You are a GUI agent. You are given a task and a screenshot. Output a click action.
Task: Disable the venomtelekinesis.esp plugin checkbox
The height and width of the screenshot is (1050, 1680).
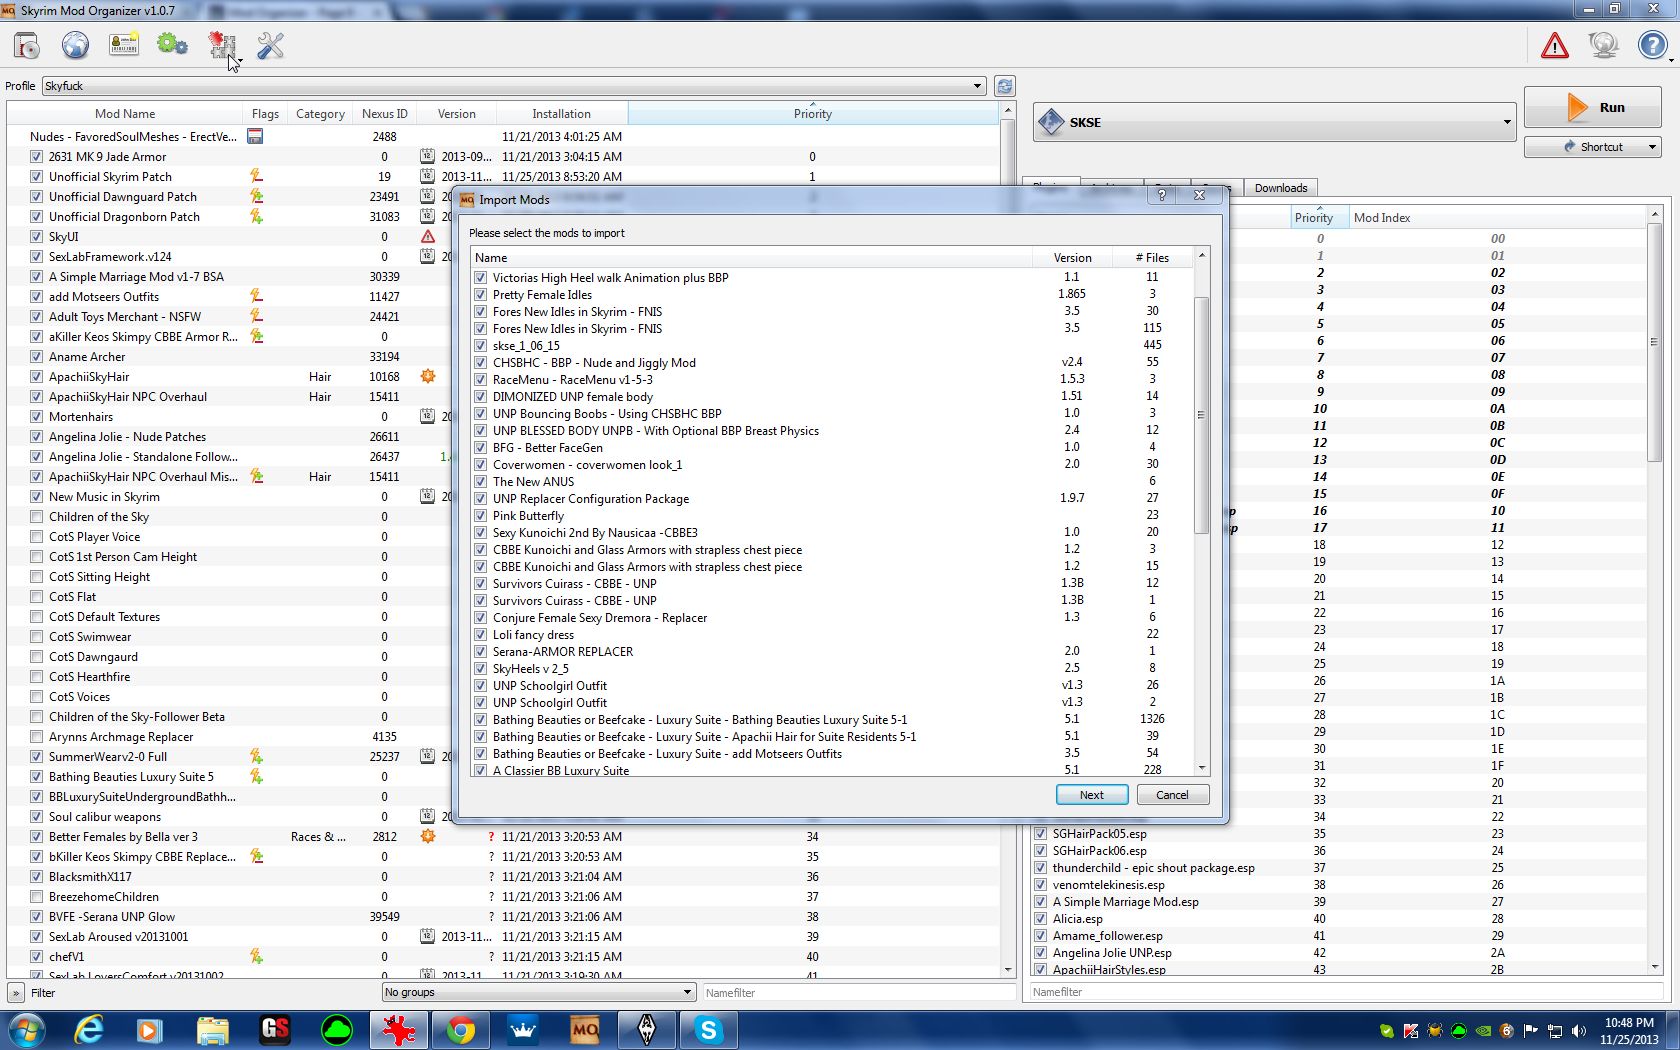pos(1041,885)
